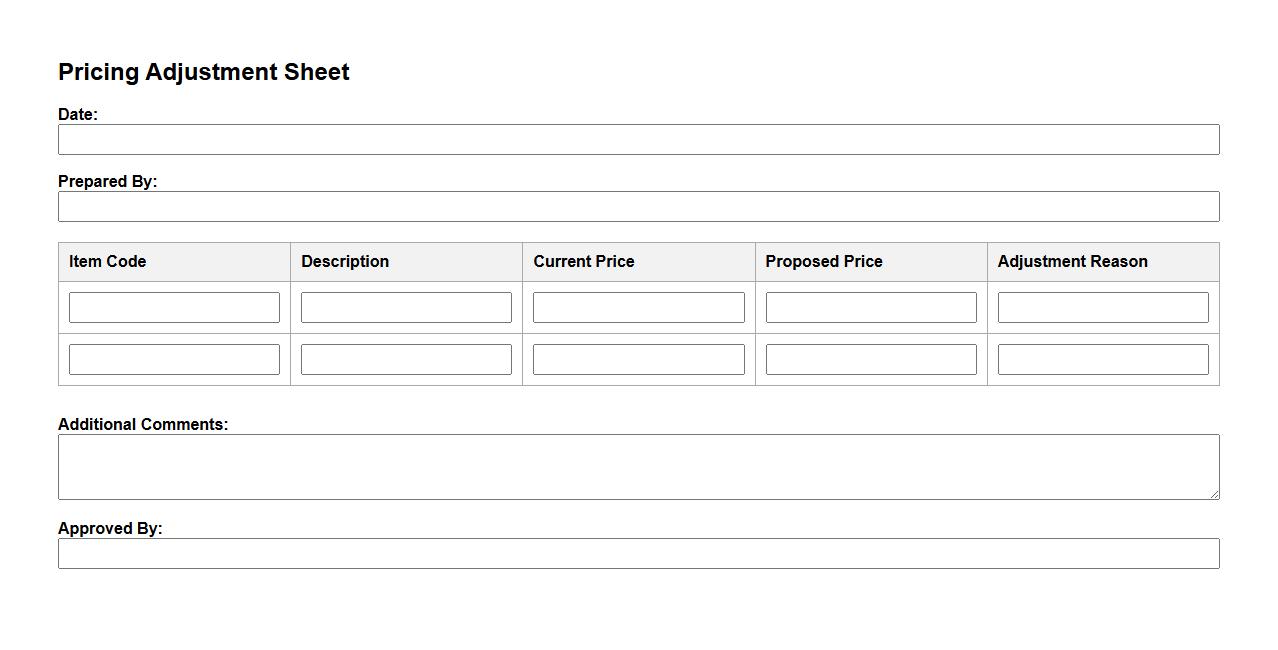
Task: Focus second row Proposed Price field
Action: pyautogui.click(x=870, y=360)
